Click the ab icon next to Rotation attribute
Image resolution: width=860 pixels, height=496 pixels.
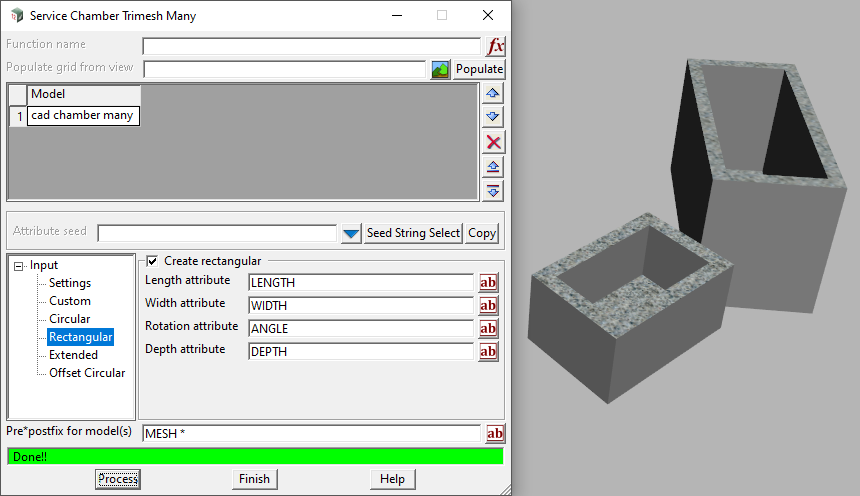point(488,329)
